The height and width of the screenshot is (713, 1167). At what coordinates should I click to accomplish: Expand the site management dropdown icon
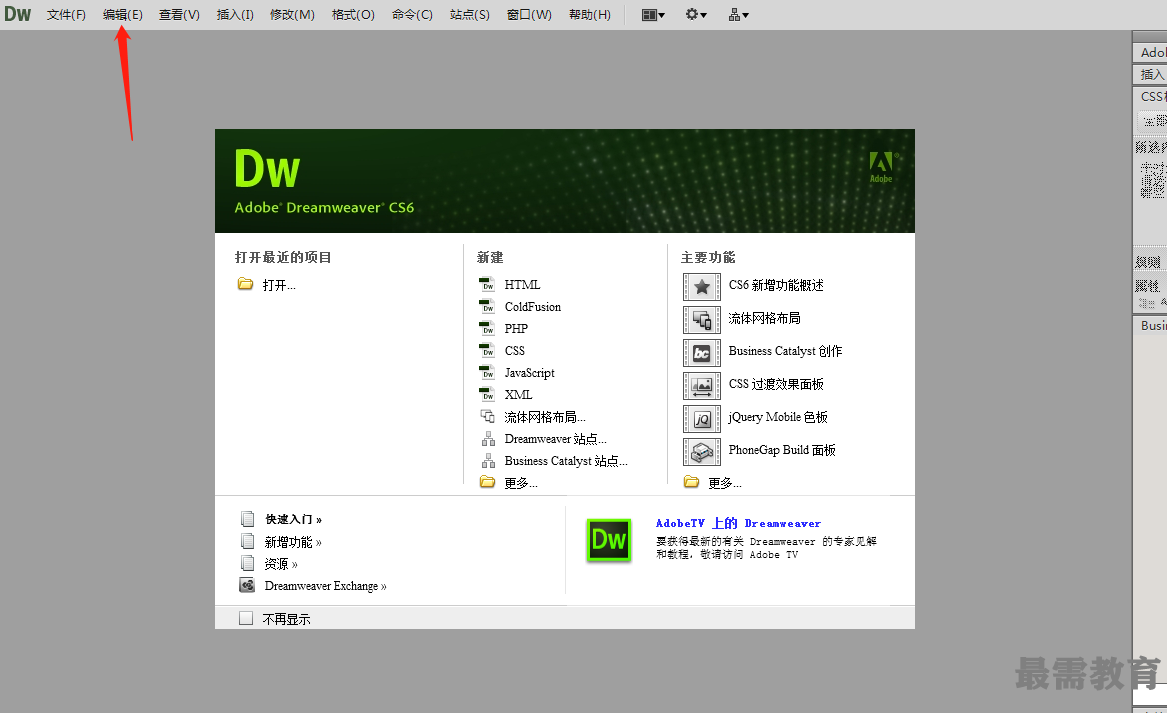738,15
